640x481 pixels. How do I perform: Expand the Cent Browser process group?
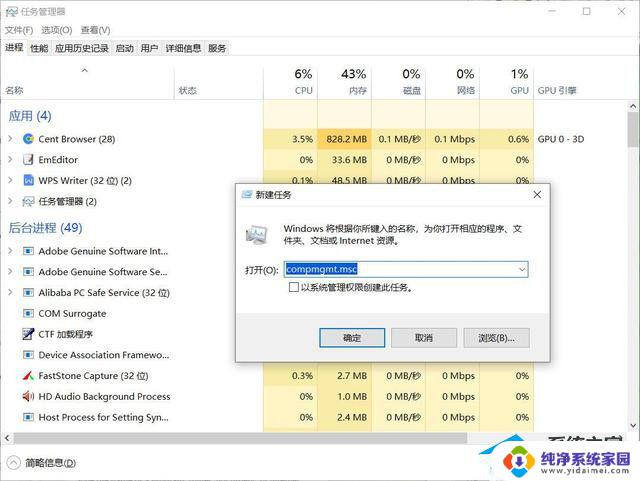pos(10,139)
